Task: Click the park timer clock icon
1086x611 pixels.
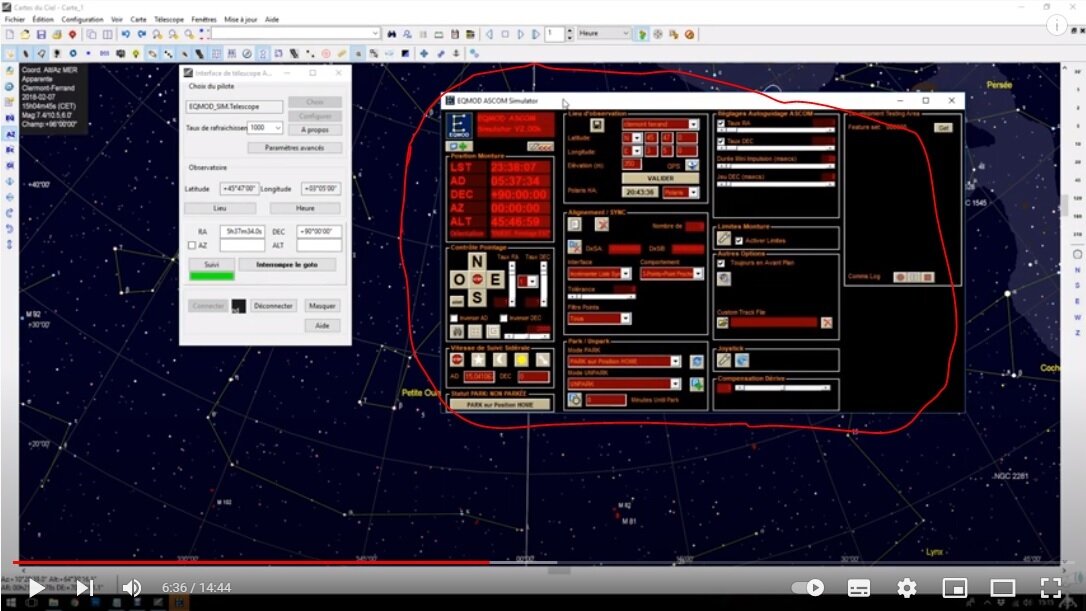Action: pos(575,400)
